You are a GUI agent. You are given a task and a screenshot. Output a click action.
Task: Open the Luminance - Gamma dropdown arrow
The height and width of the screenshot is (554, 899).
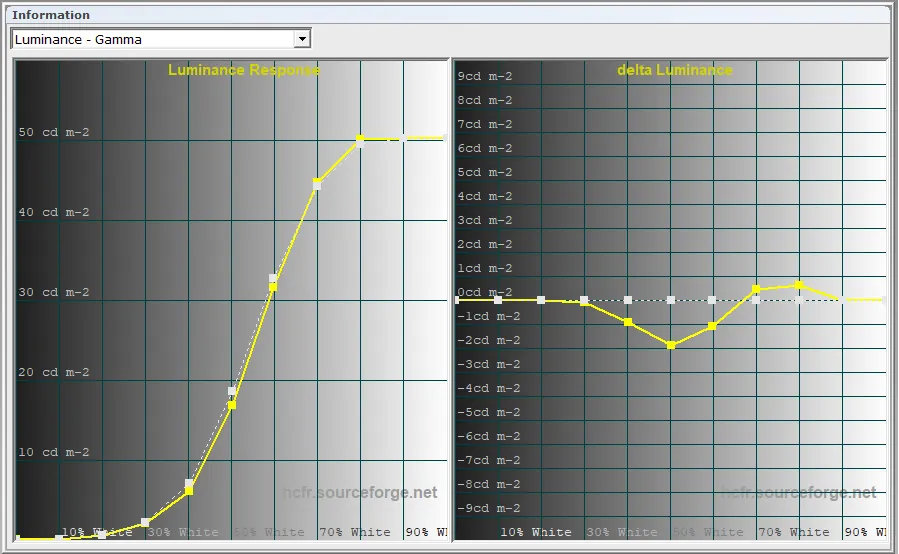click(x=302, y=39)
